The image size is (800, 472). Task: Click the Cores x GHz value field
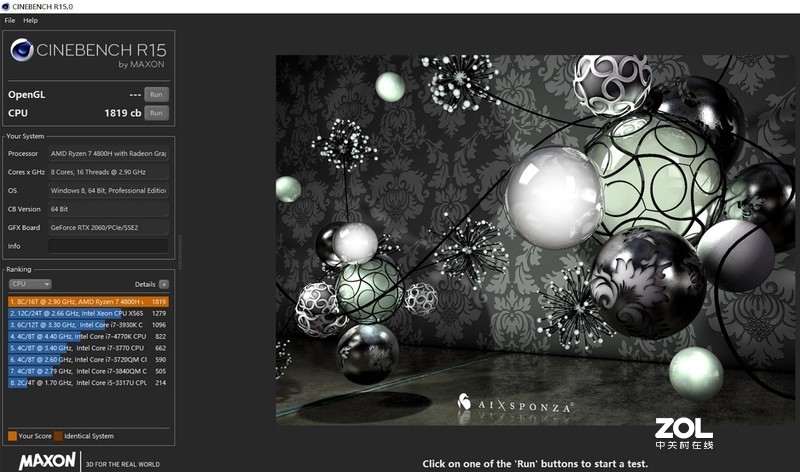(x=108, y=172)
